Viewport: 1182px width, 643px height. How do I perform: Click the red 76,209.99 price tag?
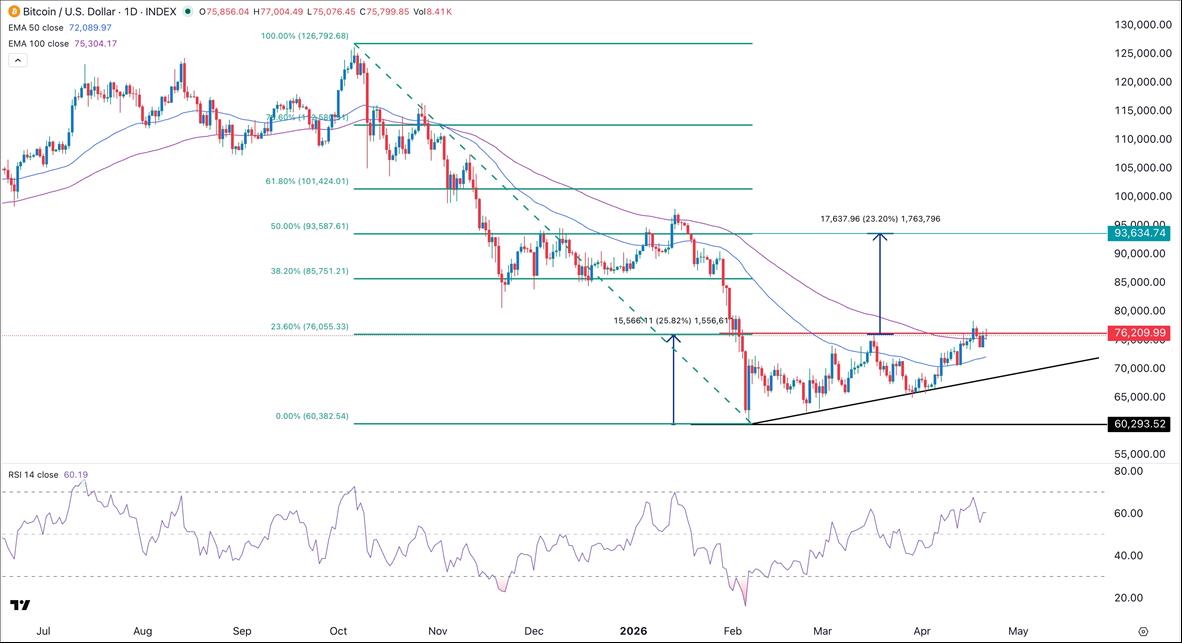point(1140,332)
